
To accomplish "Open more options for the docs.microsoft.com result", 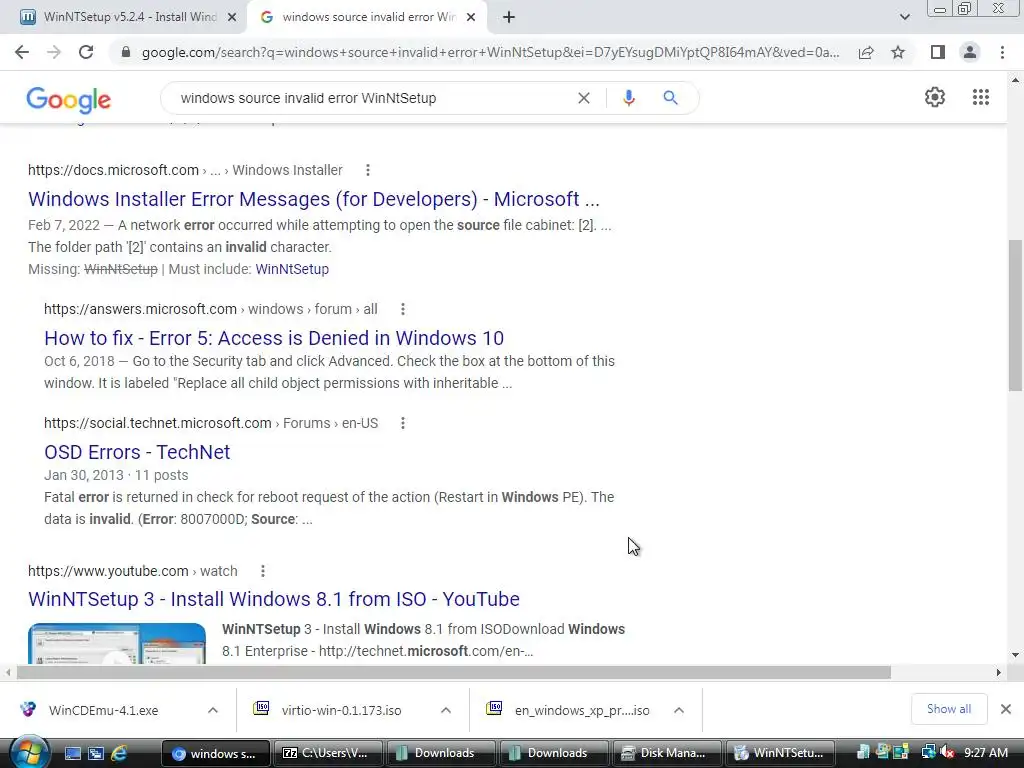I will (x=368, y=170).
